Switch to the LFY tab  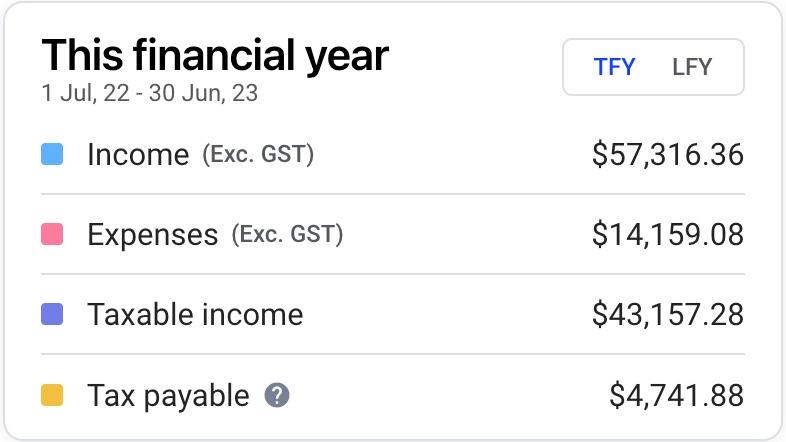click(692, 67)
